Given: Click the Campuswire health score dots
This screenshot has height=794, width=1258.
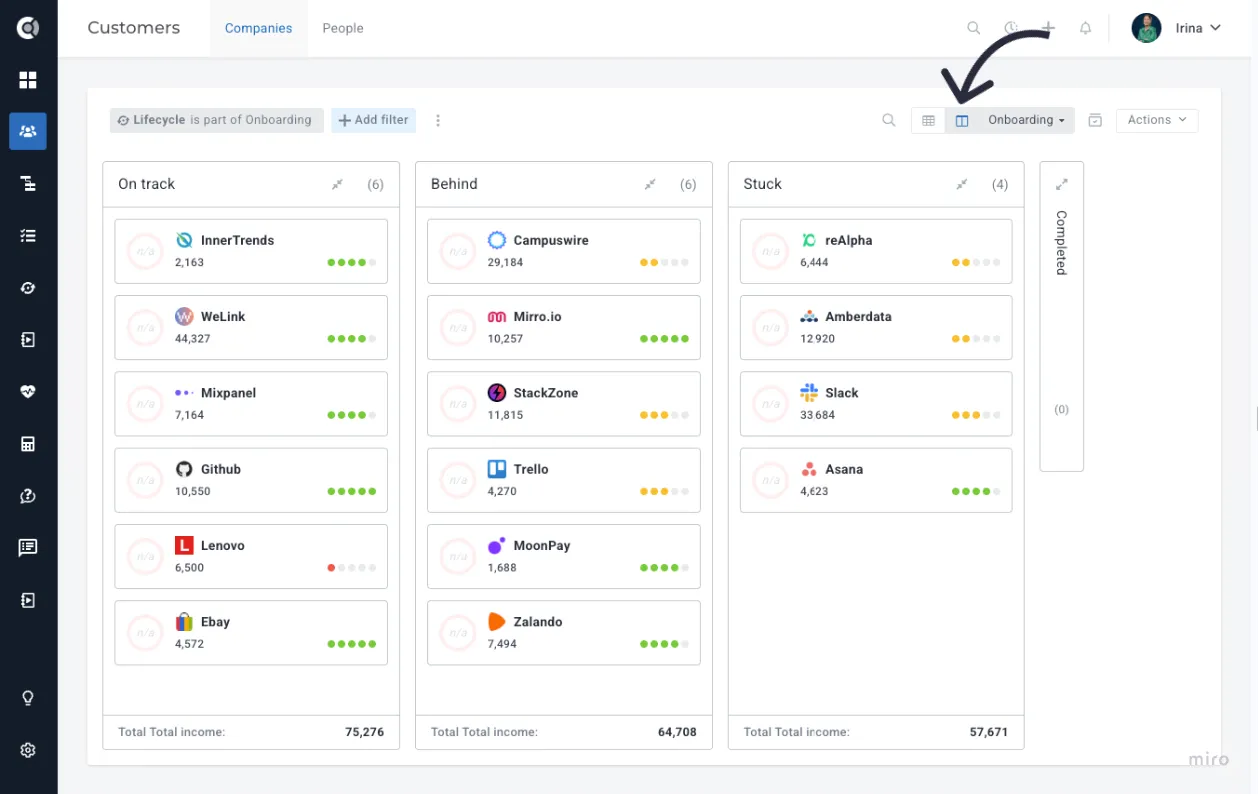Looking at the screenshot, I should [665, 262].
